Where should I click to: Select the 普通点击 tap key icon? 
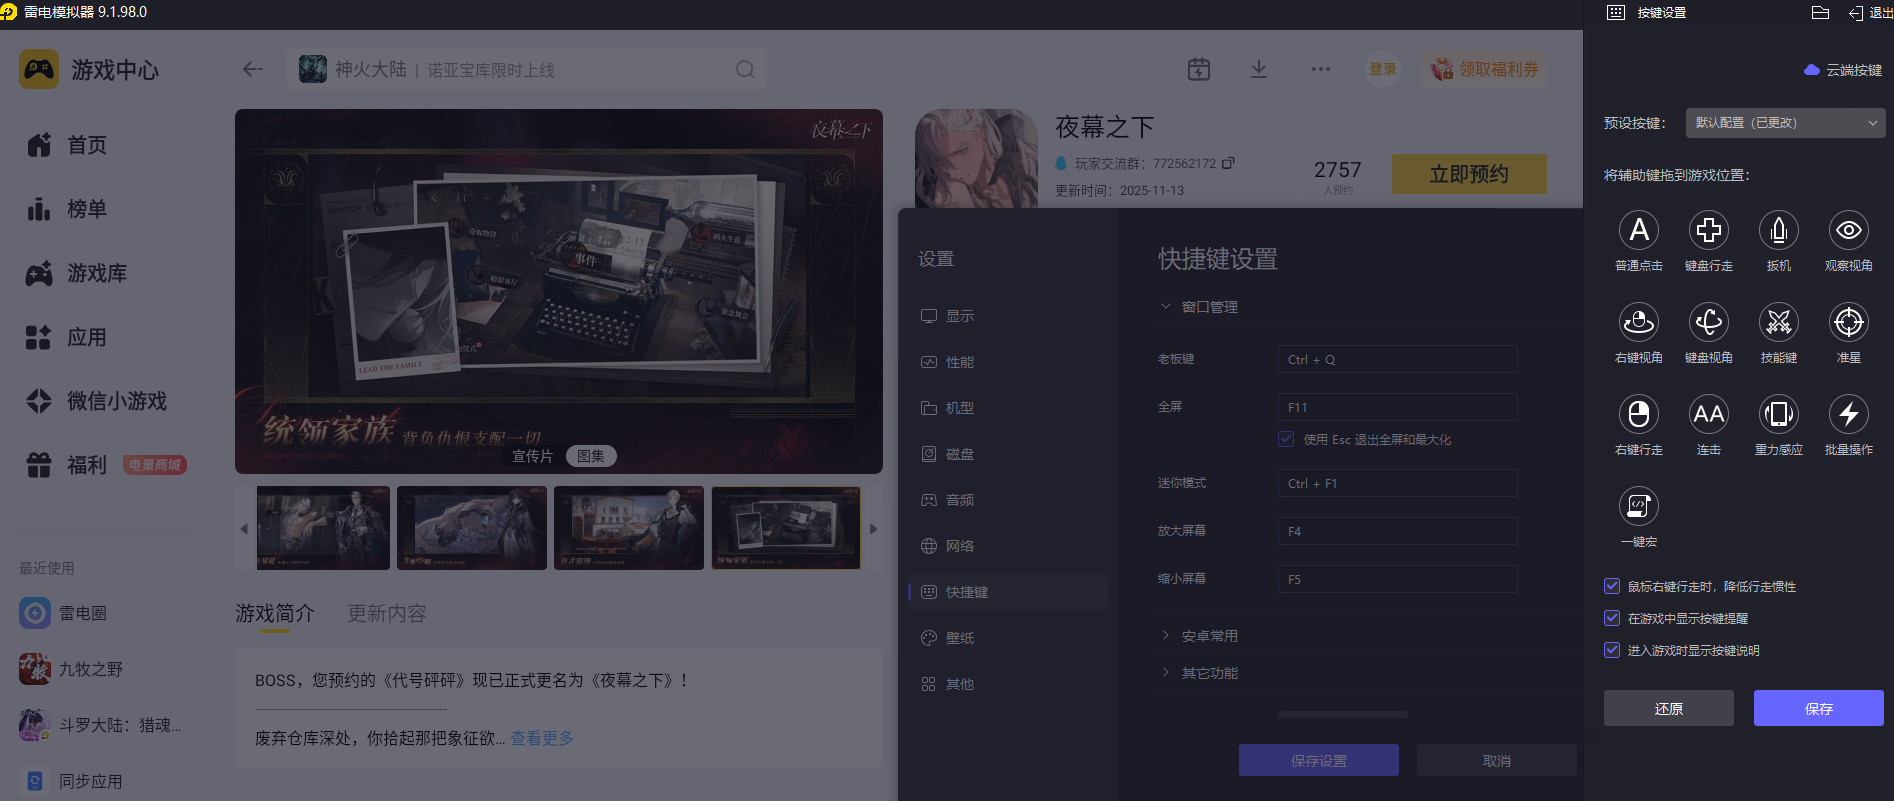(1638, 231)
